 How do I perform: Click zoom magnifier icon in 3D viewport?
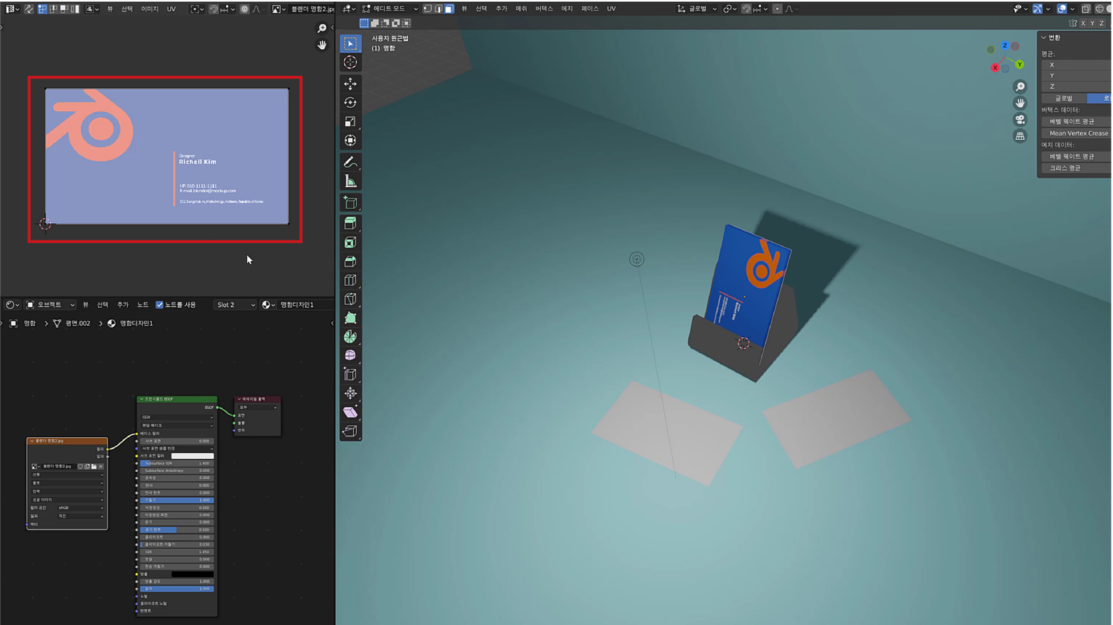(1020, 87)
